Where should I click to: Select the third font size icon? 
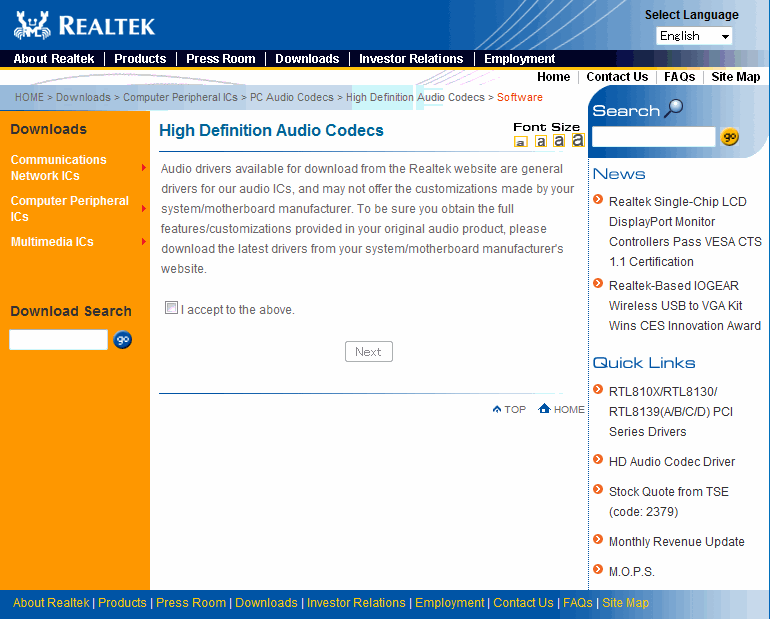click(559, 141)
